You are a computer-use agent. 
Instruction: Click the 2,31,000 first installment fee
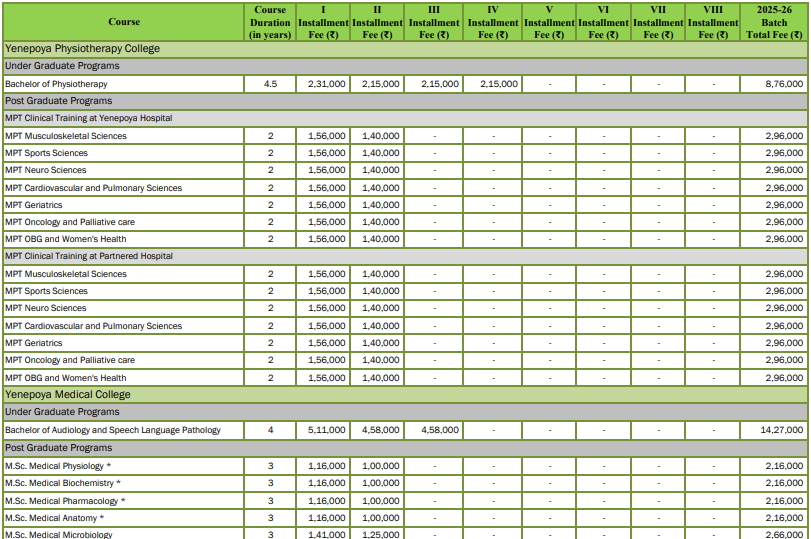[326, 84]
